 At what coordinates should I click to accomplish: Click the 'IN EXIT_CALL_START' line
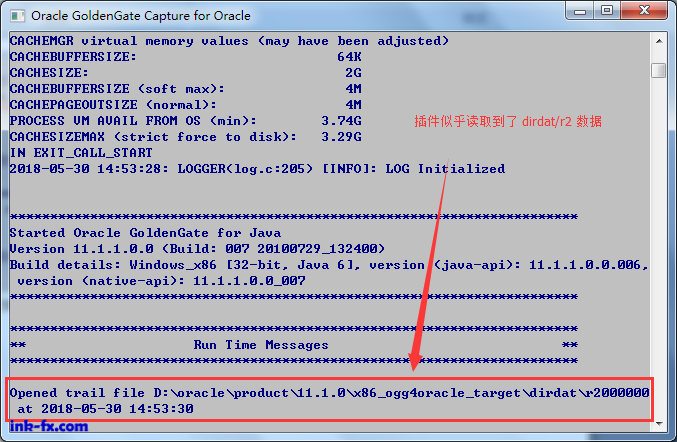pos(81,153)
